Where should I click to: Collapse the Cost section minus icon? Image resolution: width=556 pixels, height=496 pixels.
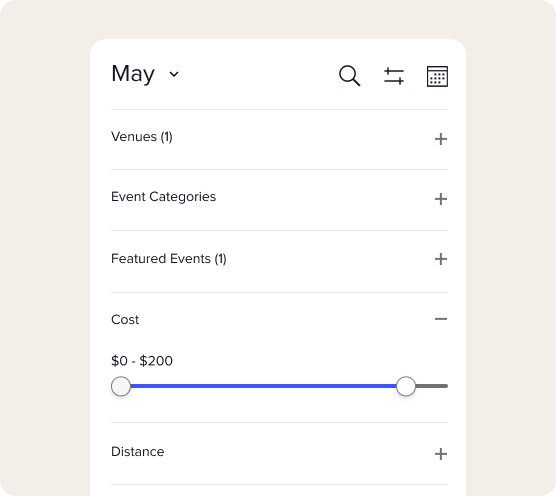(441, 319)
